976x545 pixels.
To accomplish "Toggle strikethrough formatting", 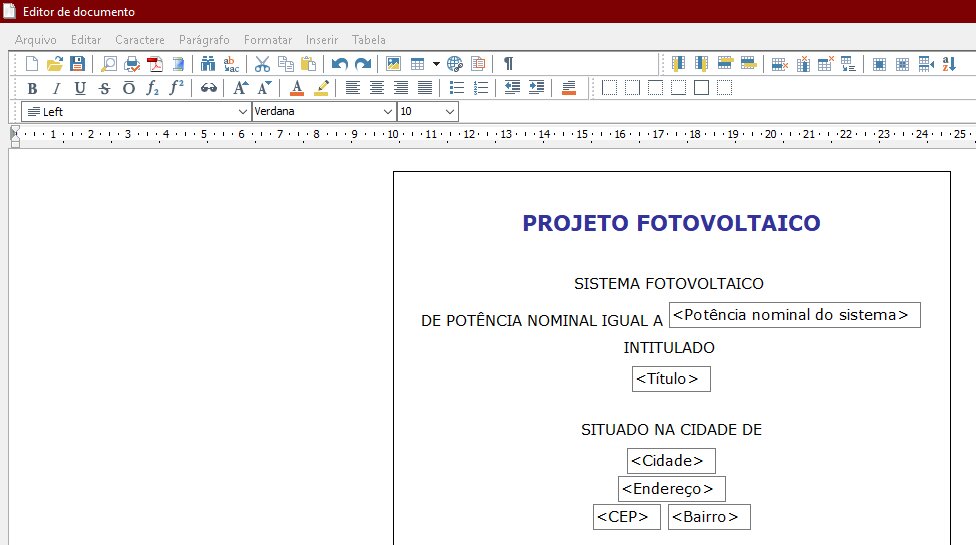I will (105, 88).
